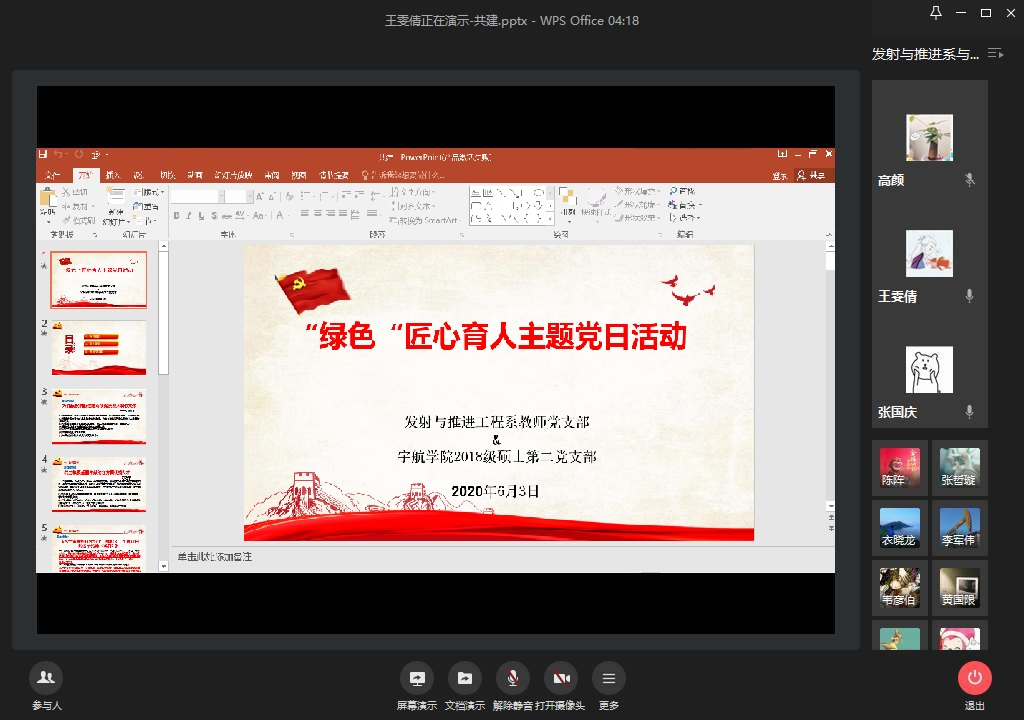
Task: Click the 发射与推进系 meeting title
Action: 925,54
